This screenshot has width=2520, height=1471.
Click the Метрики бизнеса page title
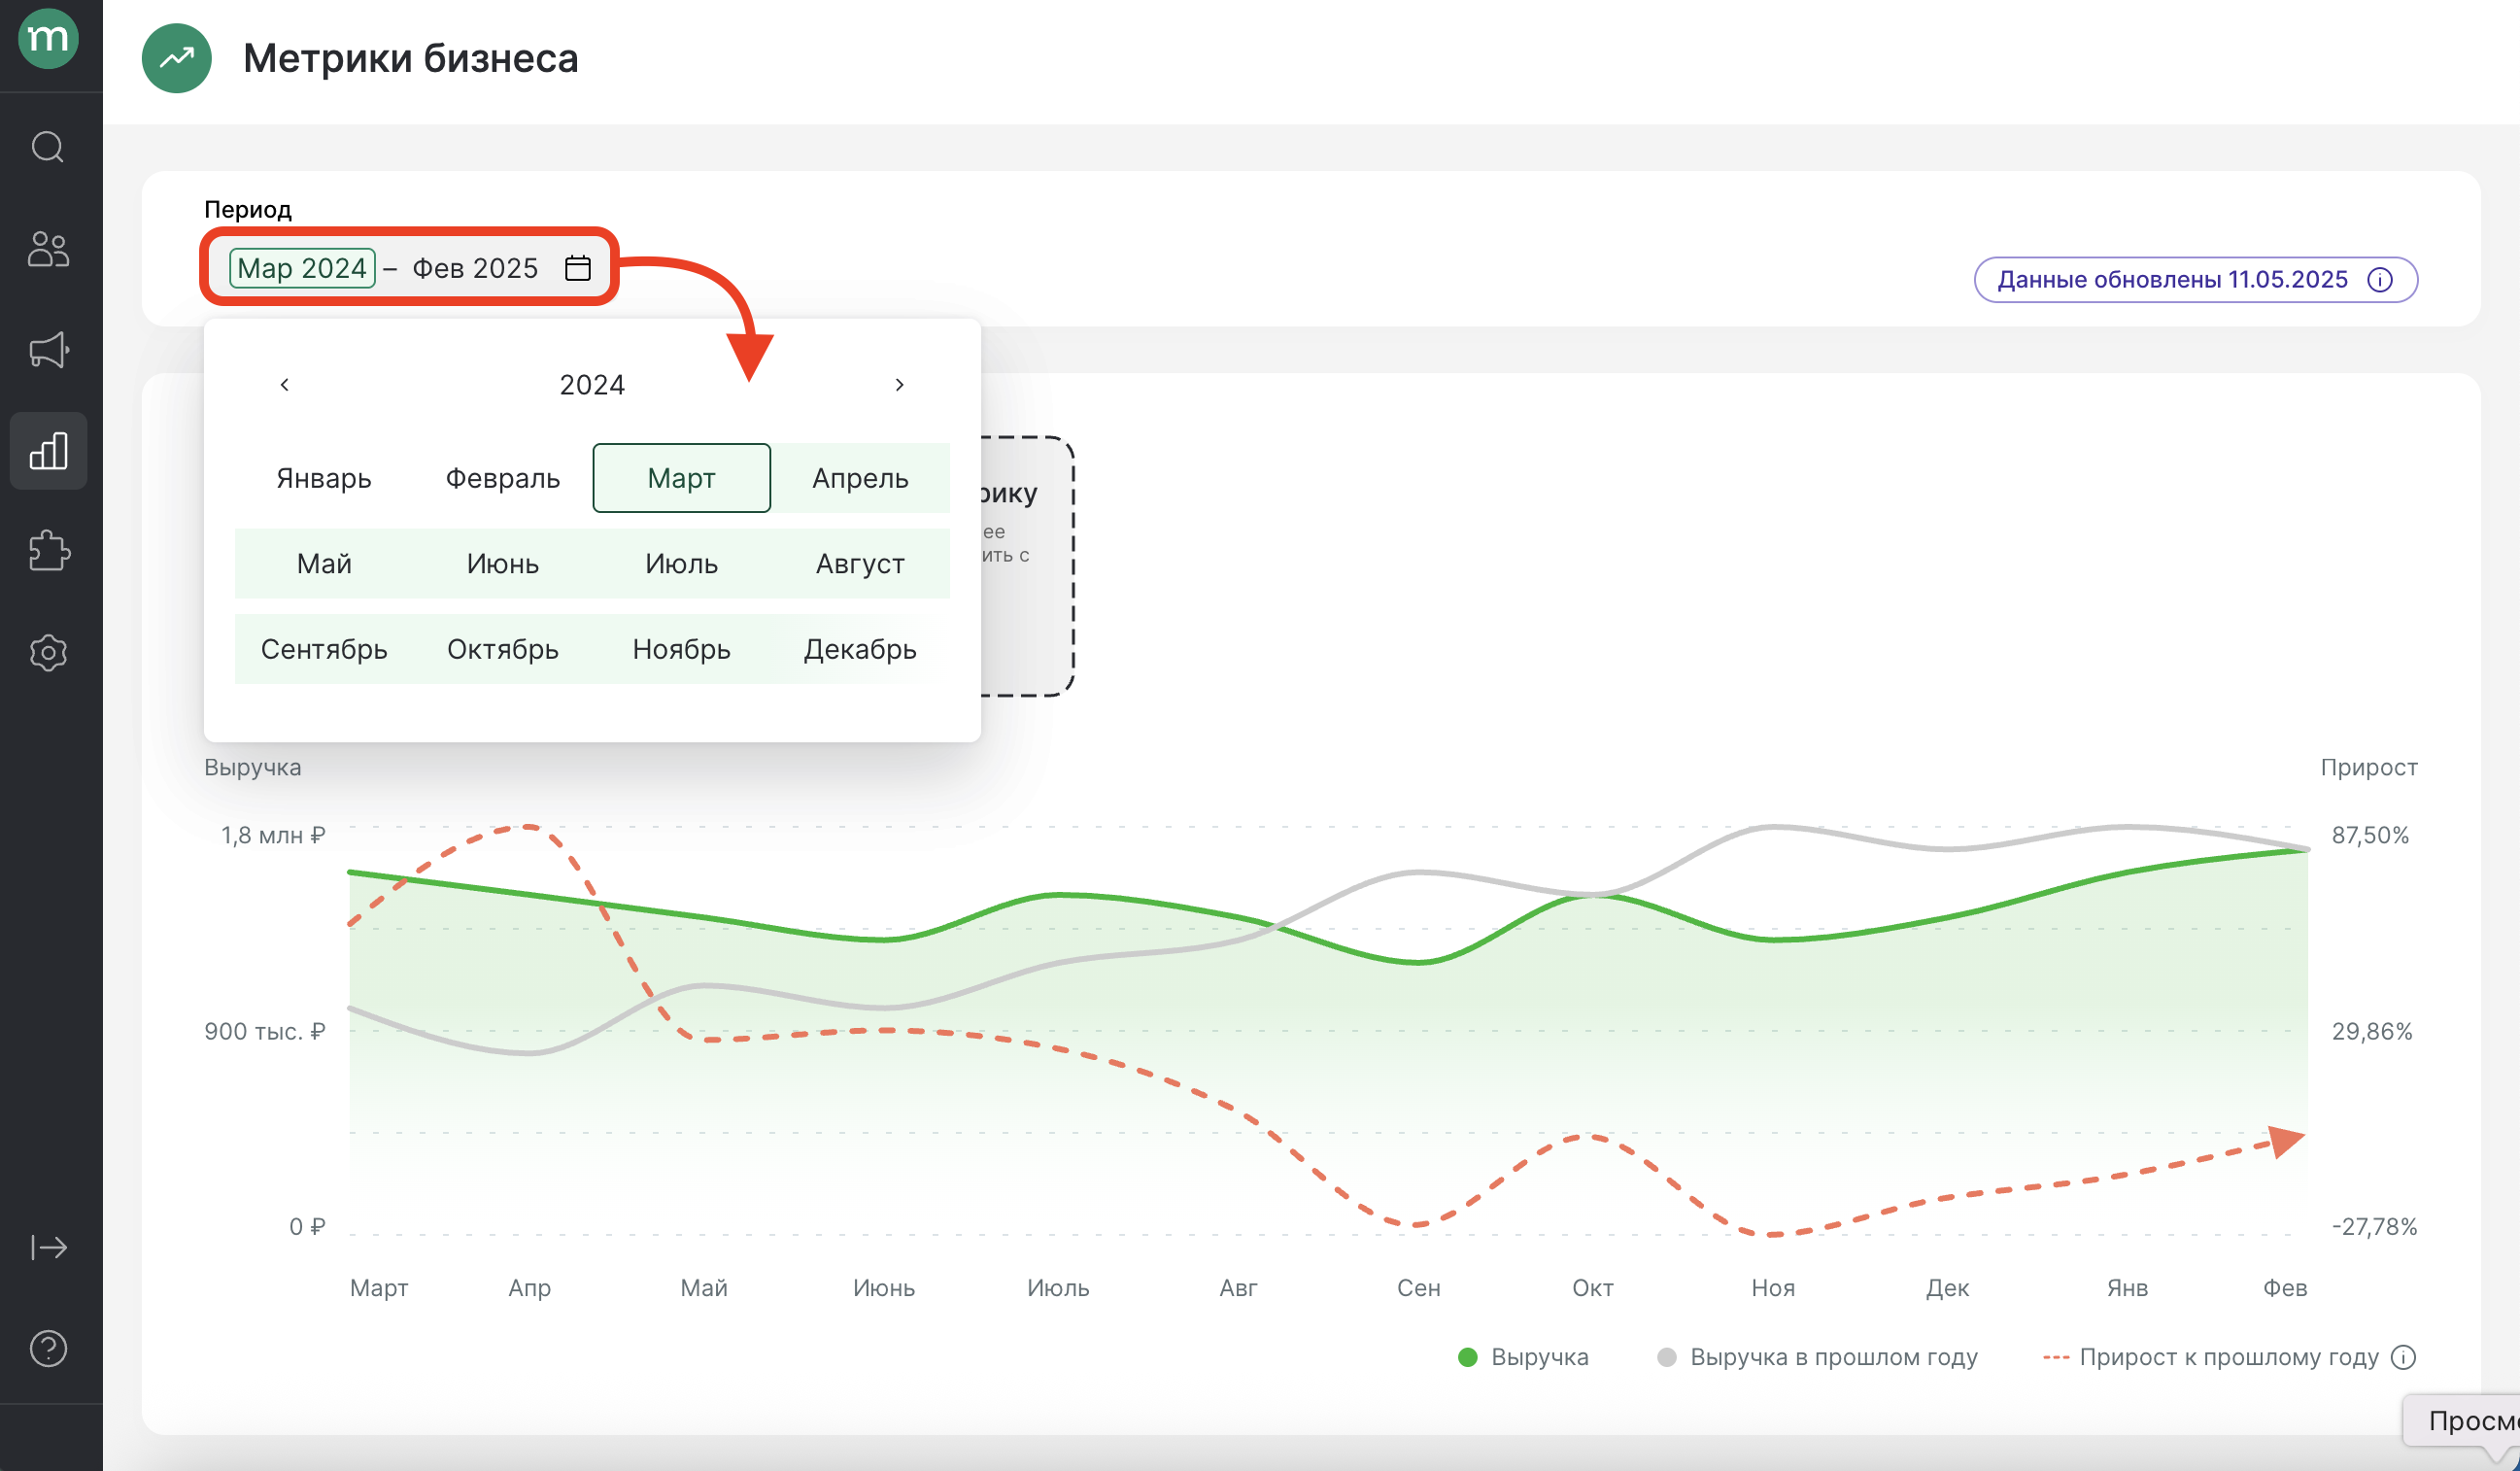click(x=411, y=58)
